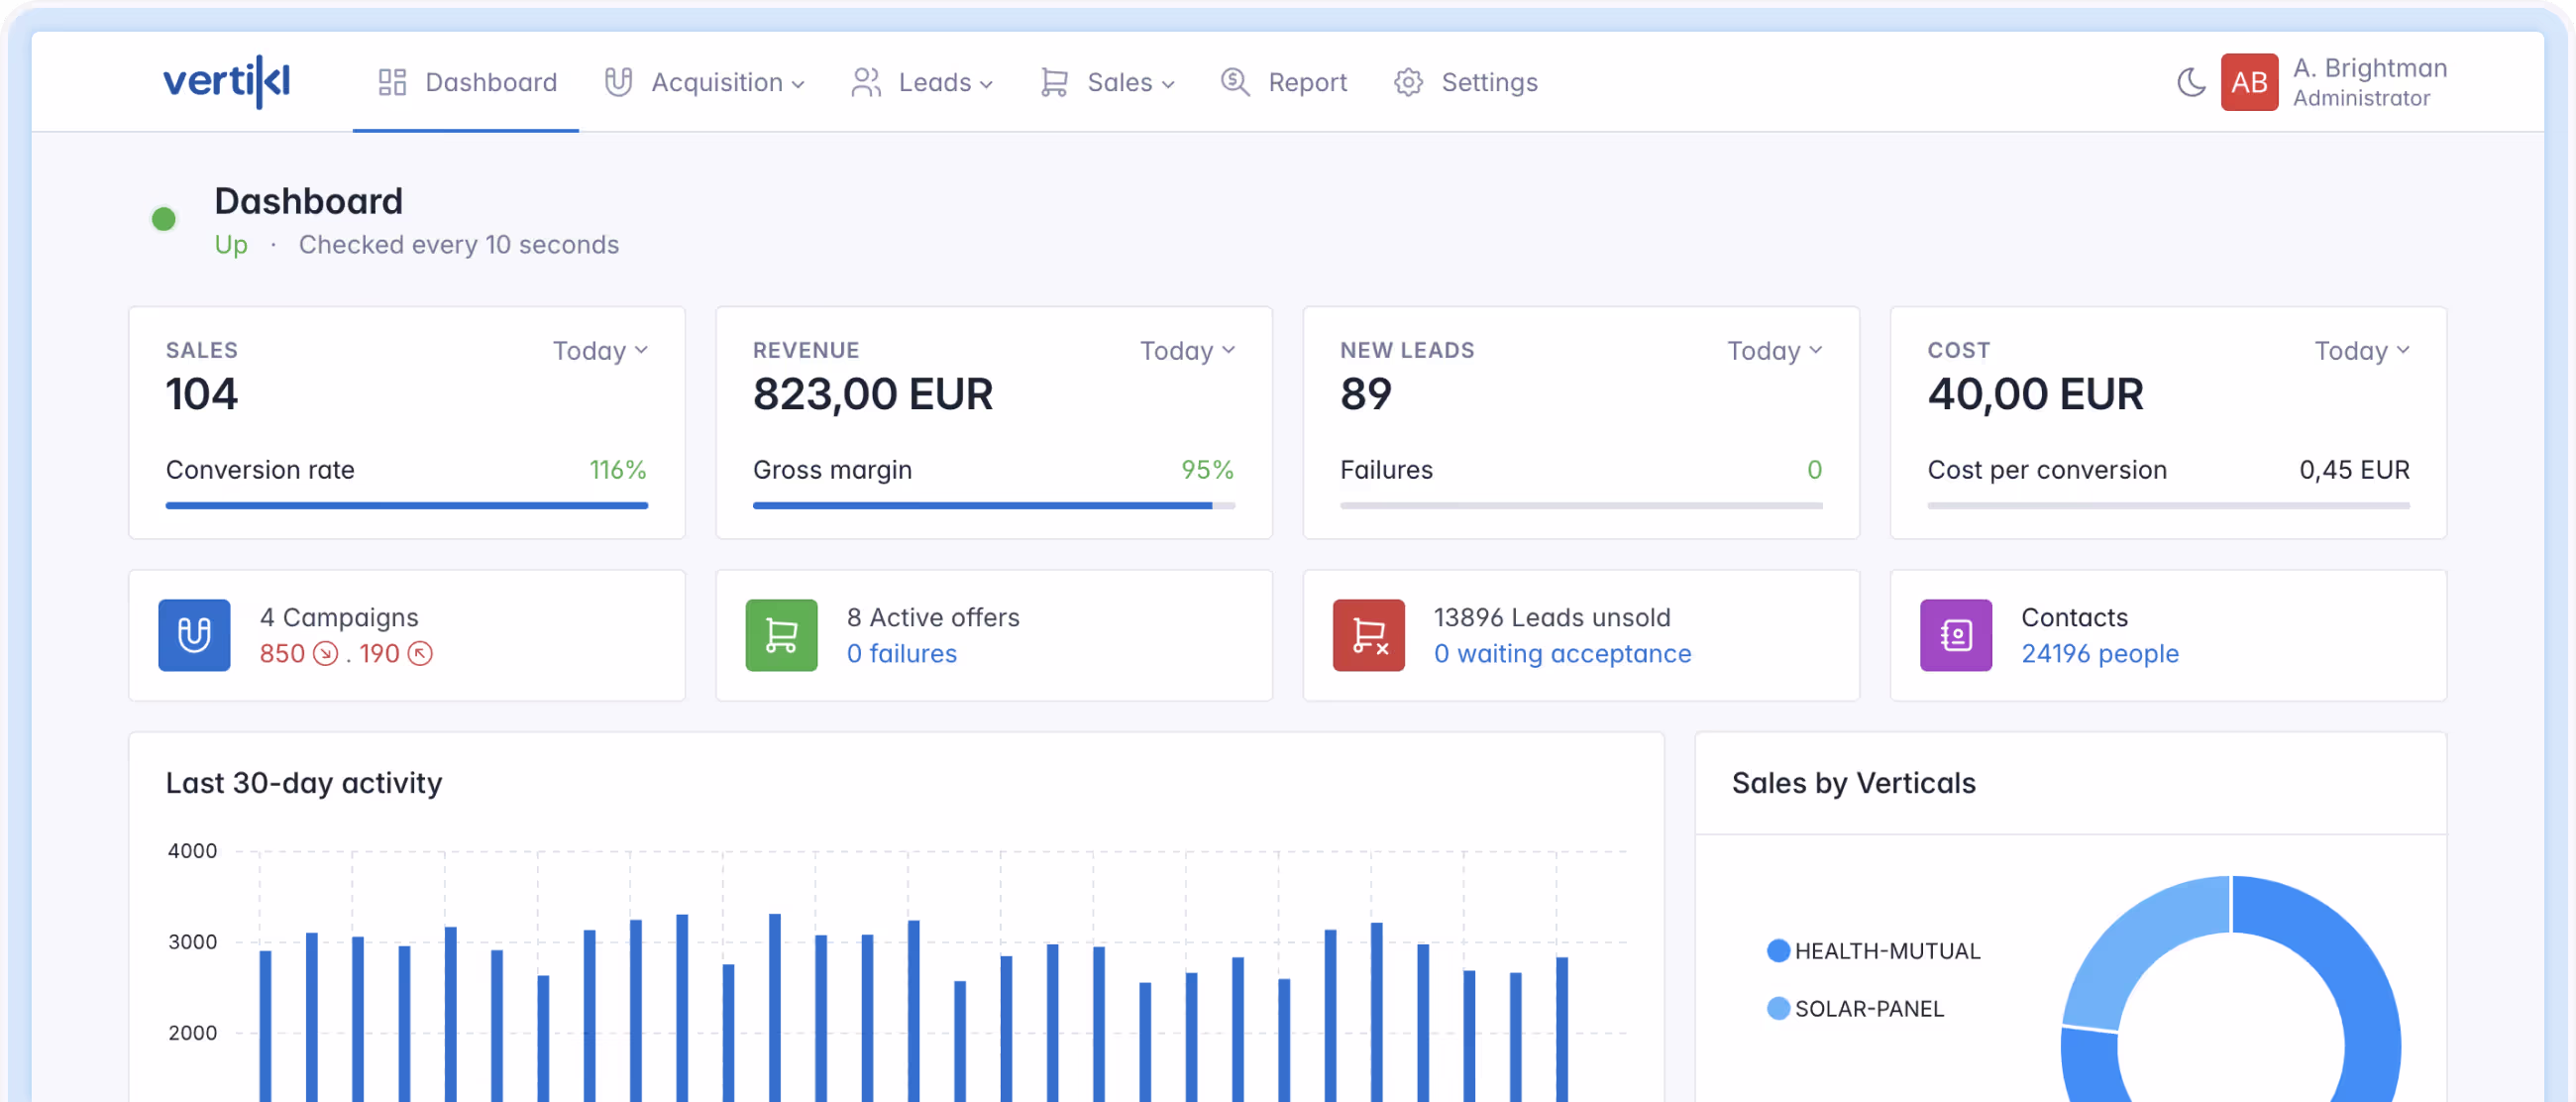Screen dimensions: 2576x1102
Task: Open the 0 waiting acceptance link
Action: point(1562,654)
